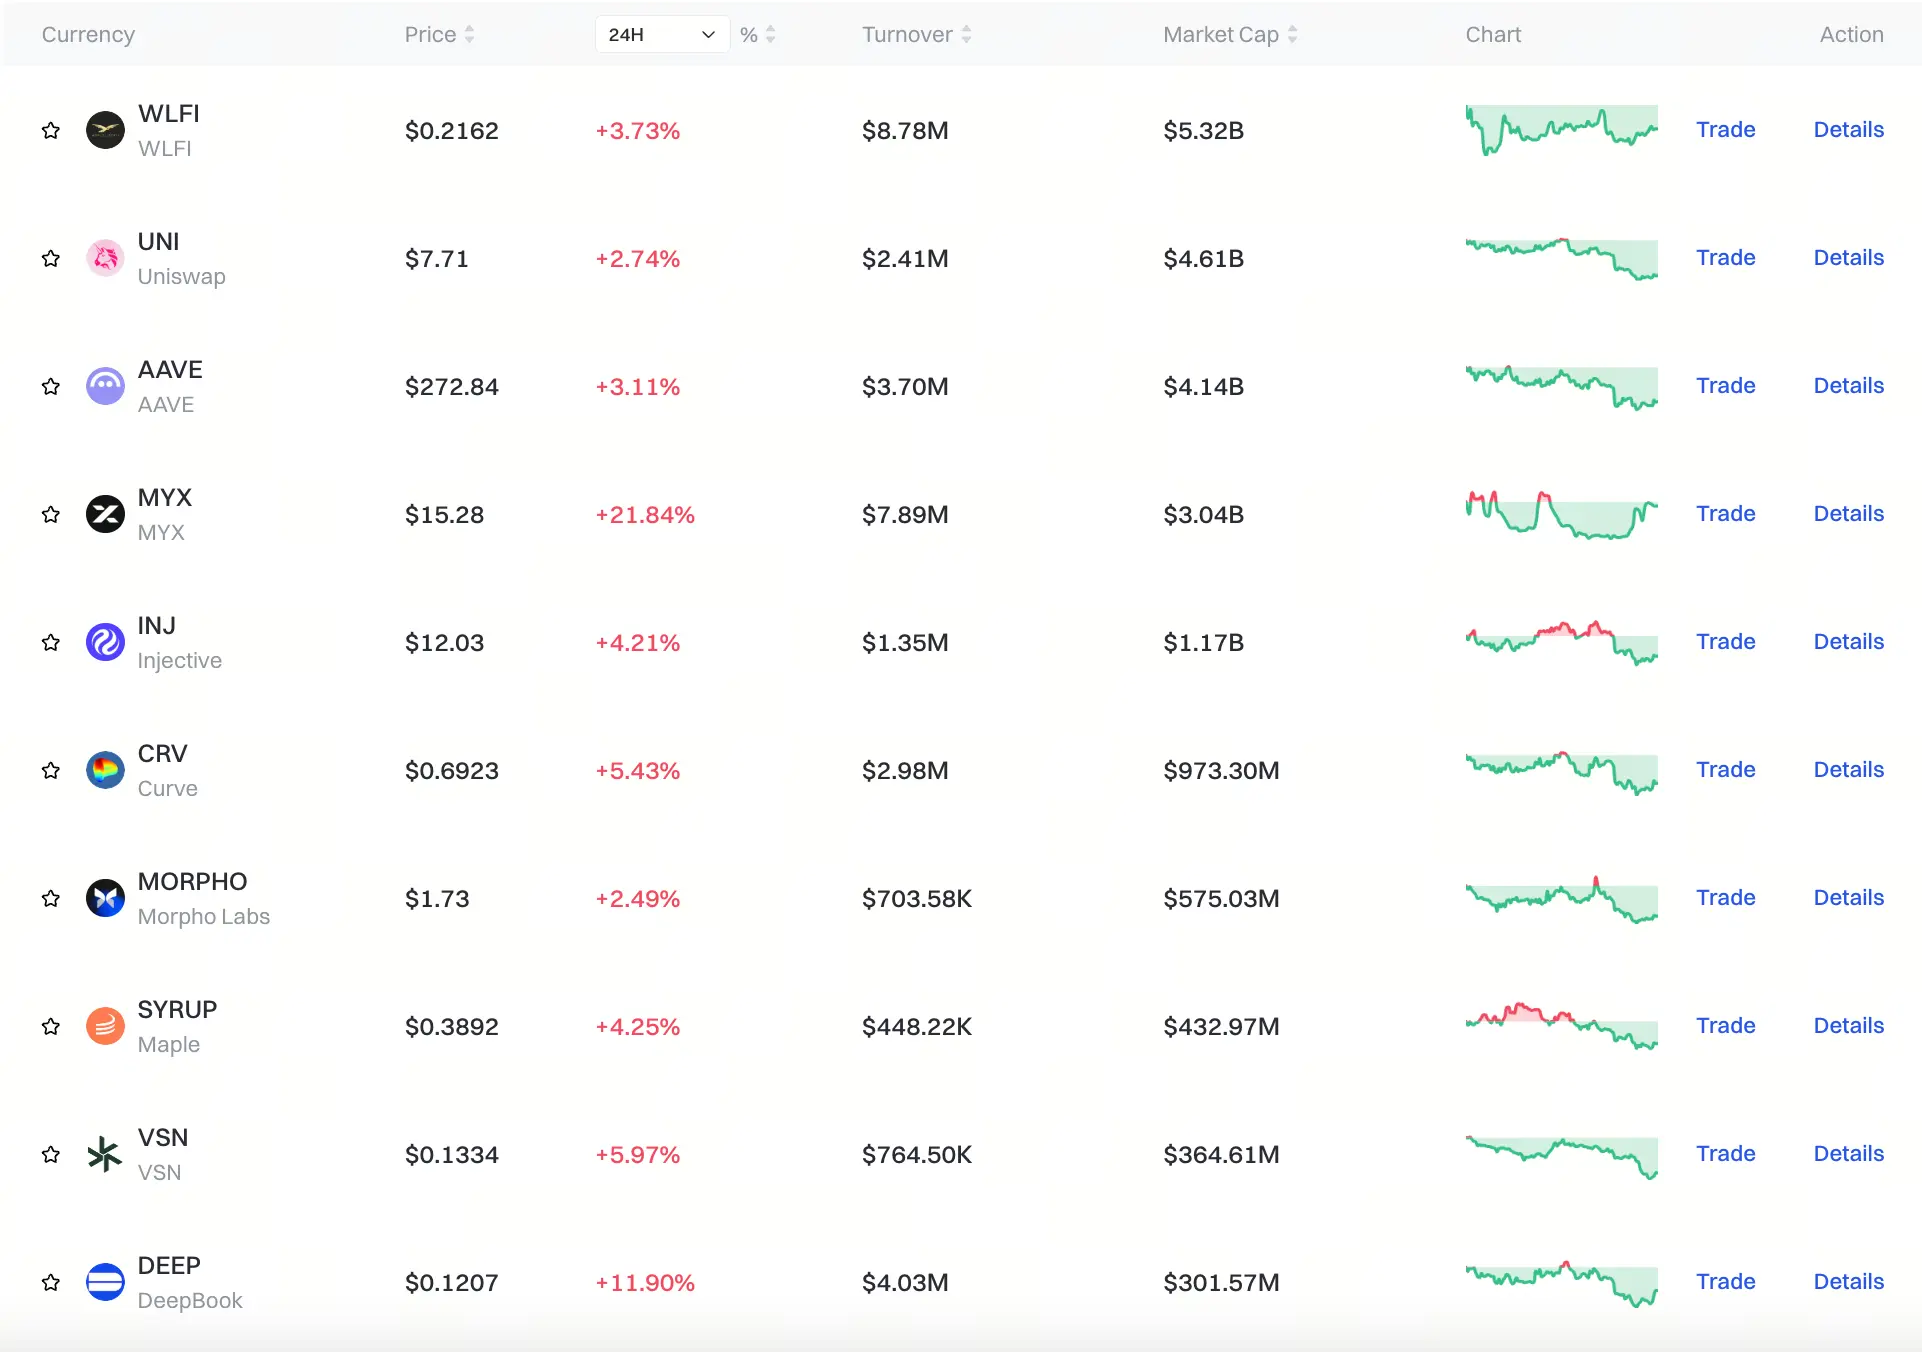The width and height of the screenshot is (1922, 1352).
Task: Open the SYRUP sparkline chart
Action: (x=1561, y=1026)
